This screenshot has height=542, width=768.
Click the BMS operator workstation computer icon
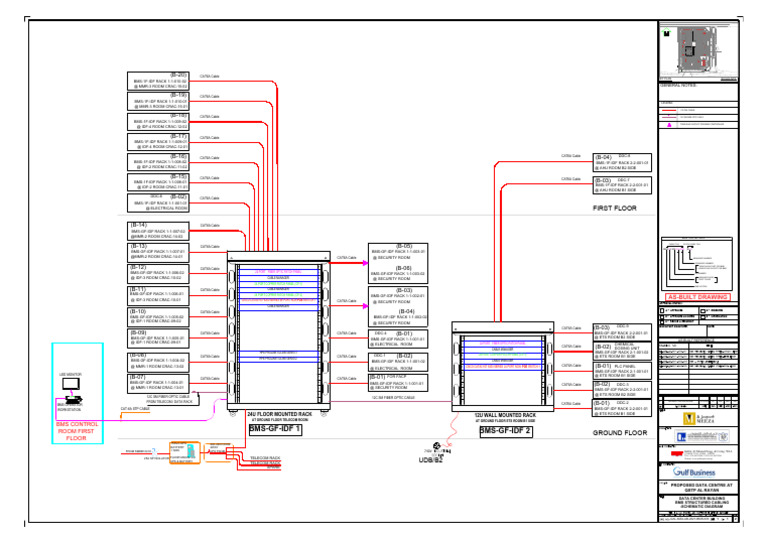click(x=72, y=399)
